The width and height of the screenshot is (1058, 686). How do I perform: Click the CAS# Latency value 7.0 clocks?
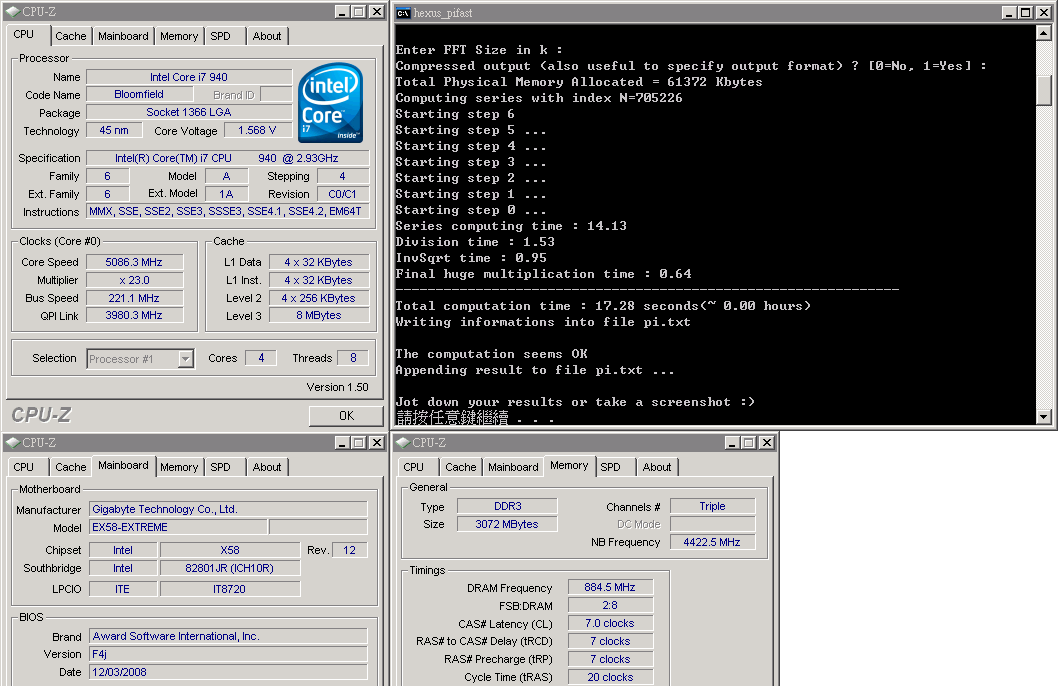tap(611, 623)
